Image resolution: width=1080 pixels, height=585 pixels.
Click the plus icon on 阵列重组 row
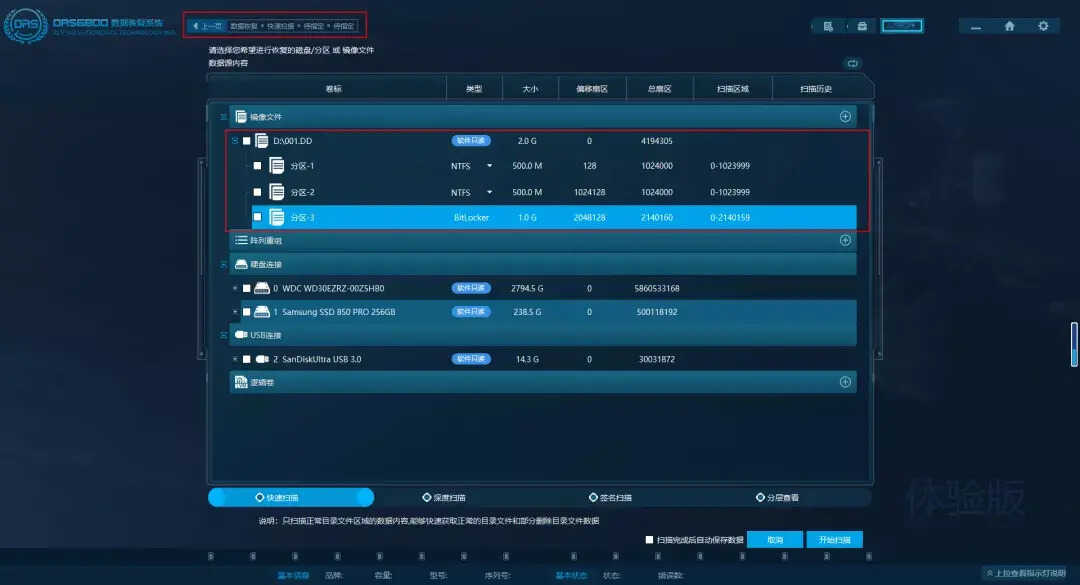point(845,240)
